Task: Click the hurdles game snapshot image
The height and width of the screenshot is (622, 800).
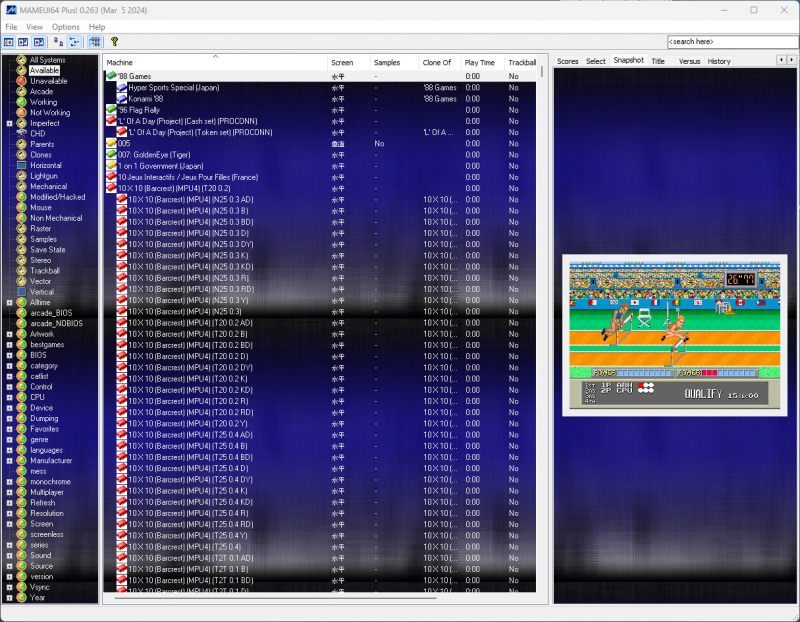Action: [x=674, y=335]
